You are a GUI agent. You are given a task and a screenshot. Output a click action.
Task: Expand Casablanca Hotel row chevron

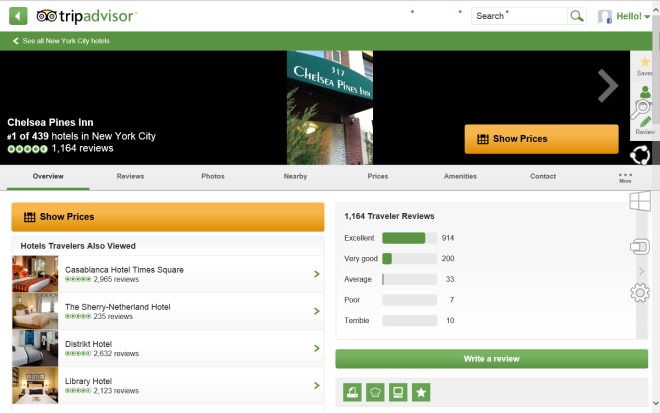[317, 274]
